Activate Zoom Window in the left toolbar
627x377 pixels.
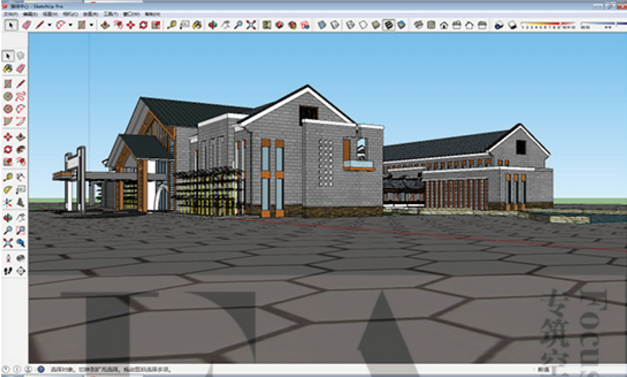click(x=20, y=230)
